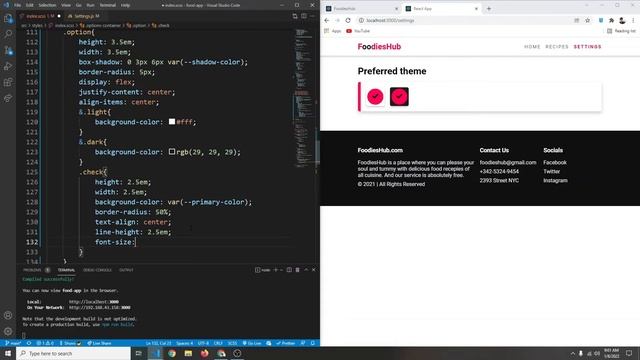Add a new terminal with plus icon
640x360 pixels.
pos(276,270)
